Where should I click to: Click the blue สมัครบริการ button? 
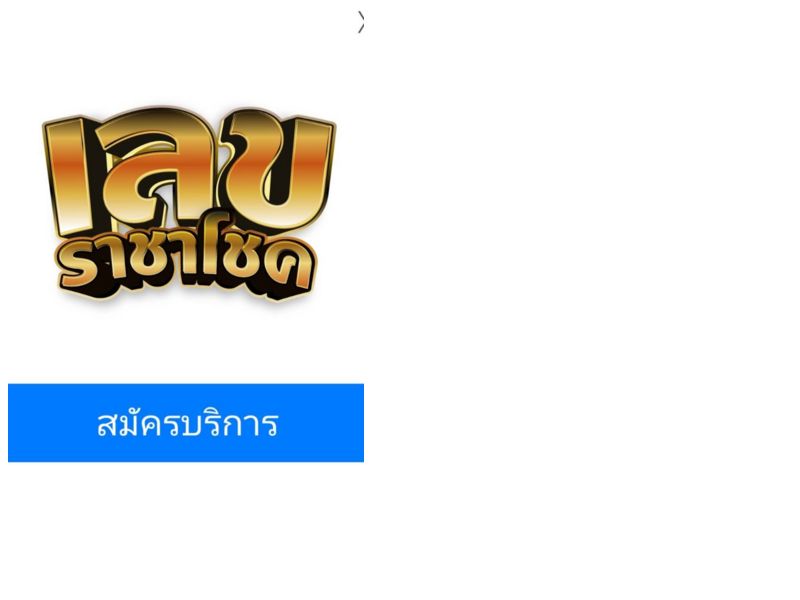pyautogui.click(x=186, y=423)
